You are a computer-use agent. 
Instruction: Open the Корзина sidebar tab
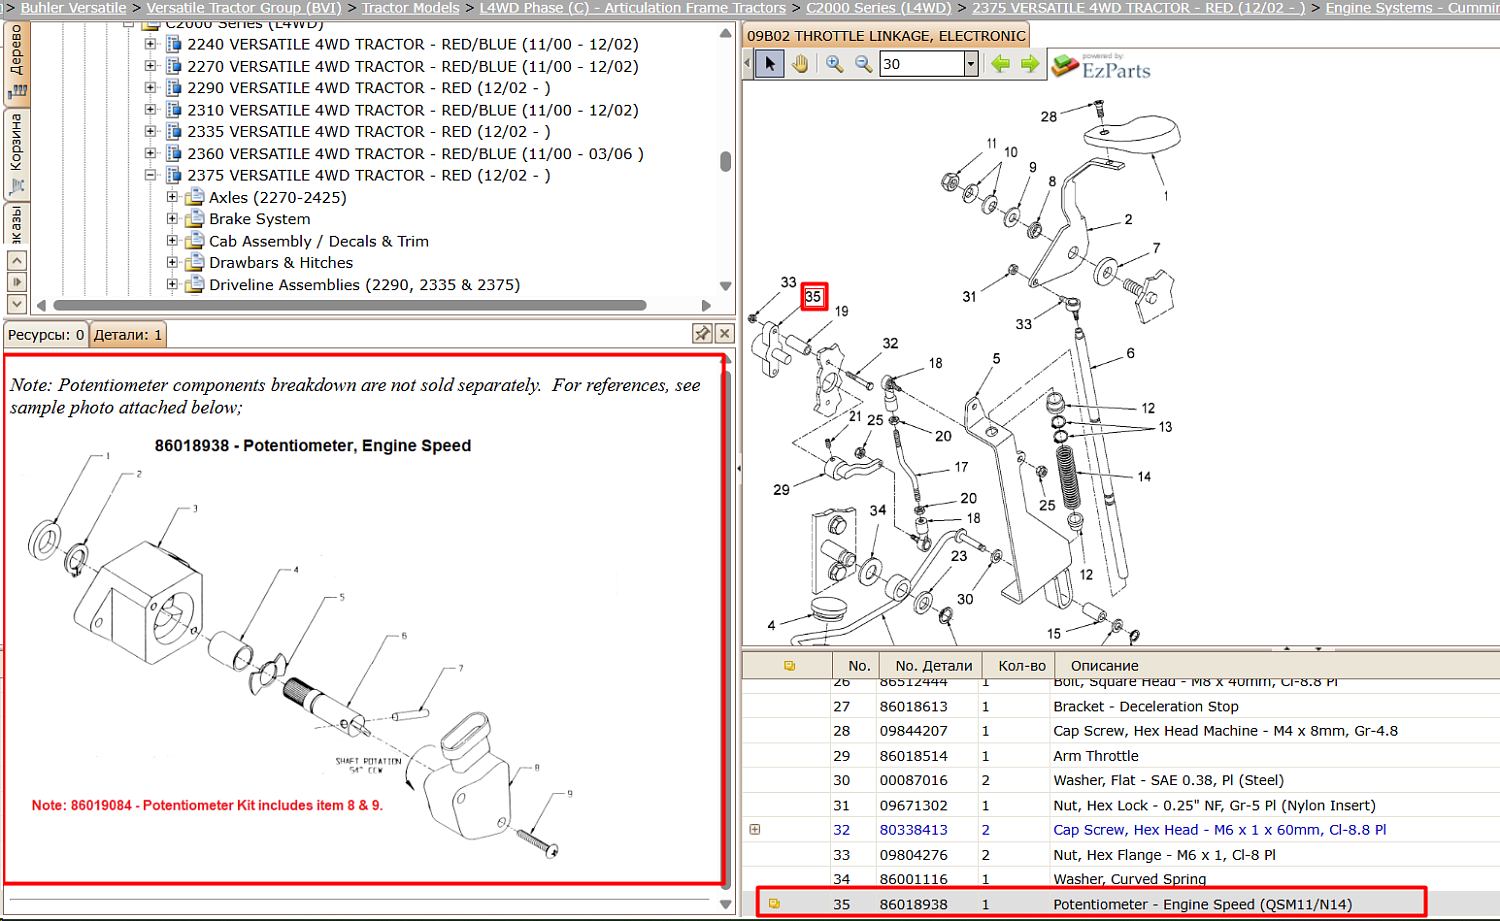tap(16, 154)
